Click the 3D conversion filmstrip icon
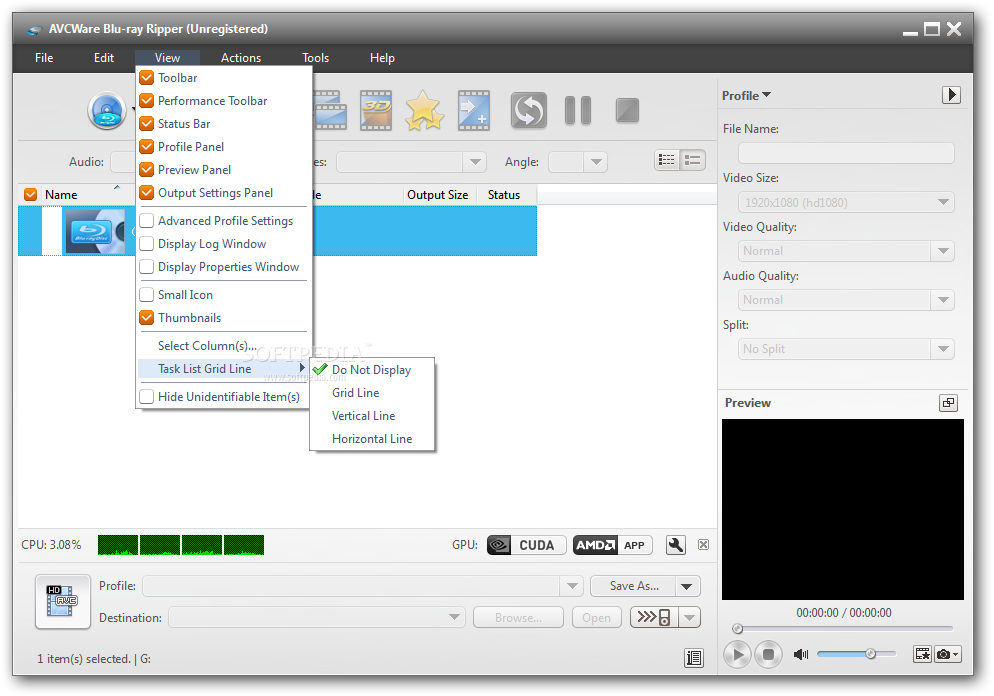 [376, 110]
